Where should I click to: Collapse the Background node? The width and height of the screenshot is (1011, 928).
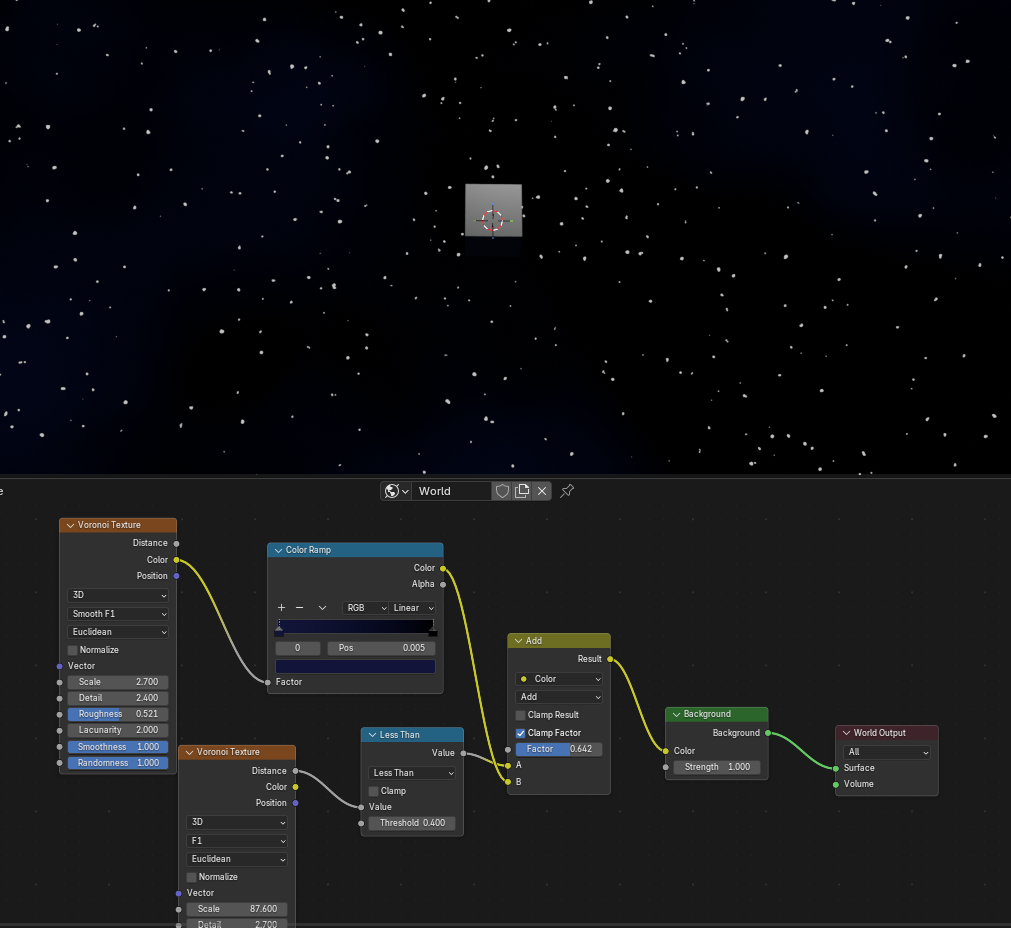tap(676, 715)
